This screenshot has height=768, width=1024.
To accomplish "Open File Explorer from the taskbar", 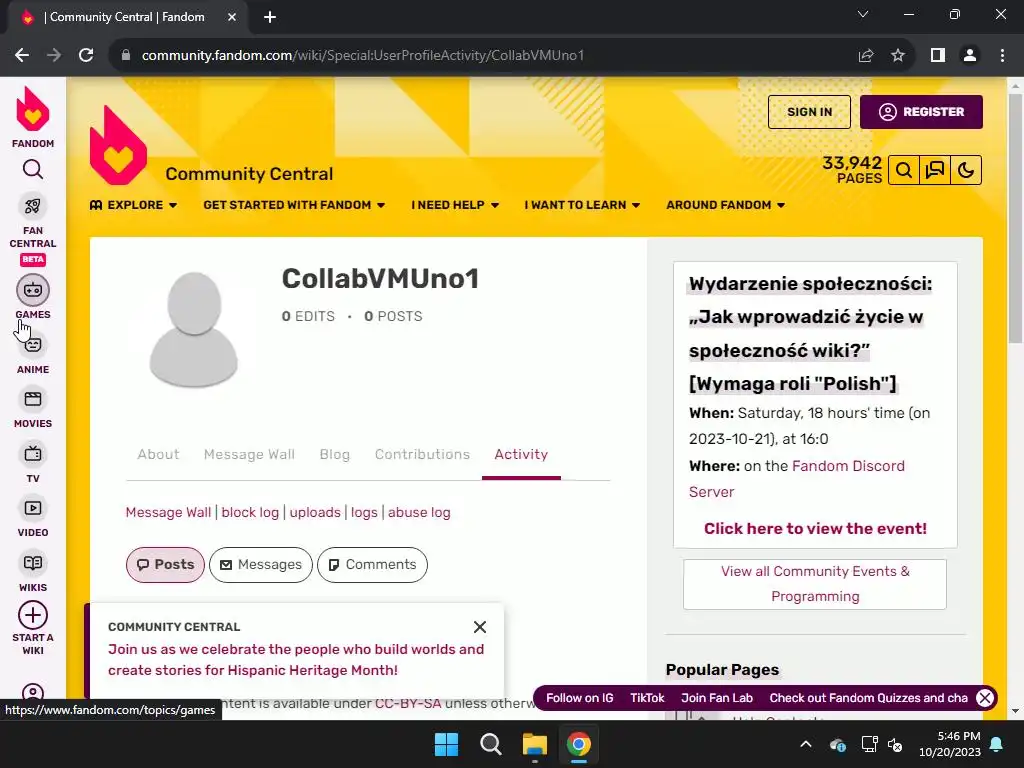I will [534, 744].
